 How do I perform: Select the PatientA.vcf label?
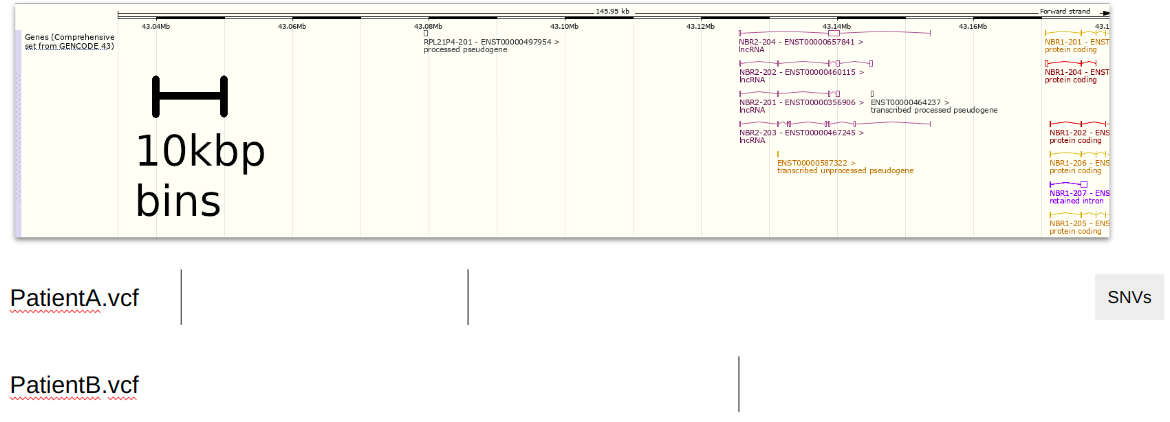tap(75, 298)
